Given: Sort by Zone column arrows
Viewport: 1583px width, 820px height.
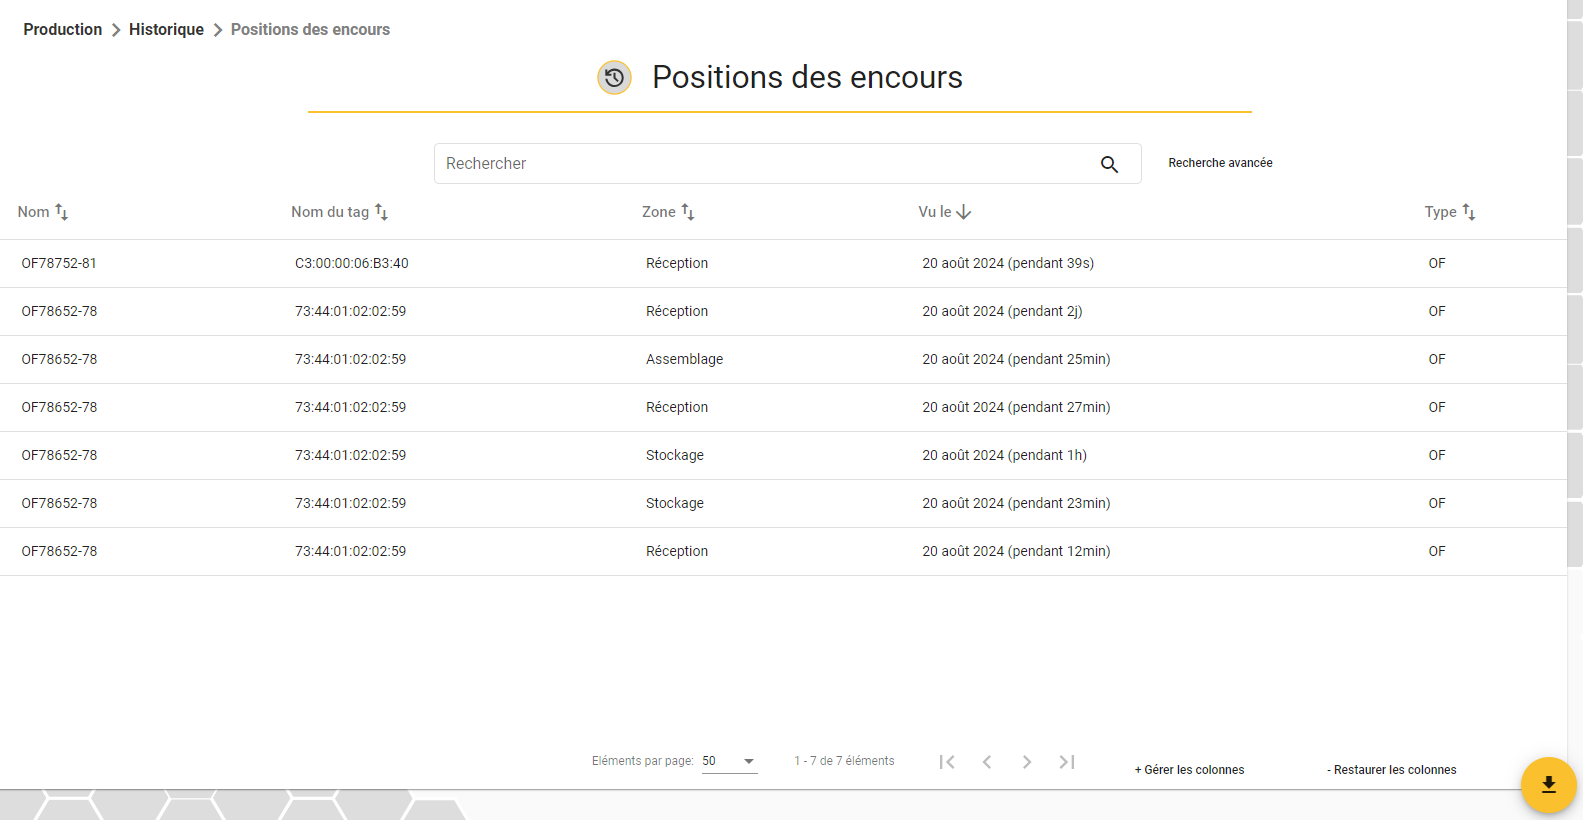Looking at the screenshot, I should click(688, 212).
